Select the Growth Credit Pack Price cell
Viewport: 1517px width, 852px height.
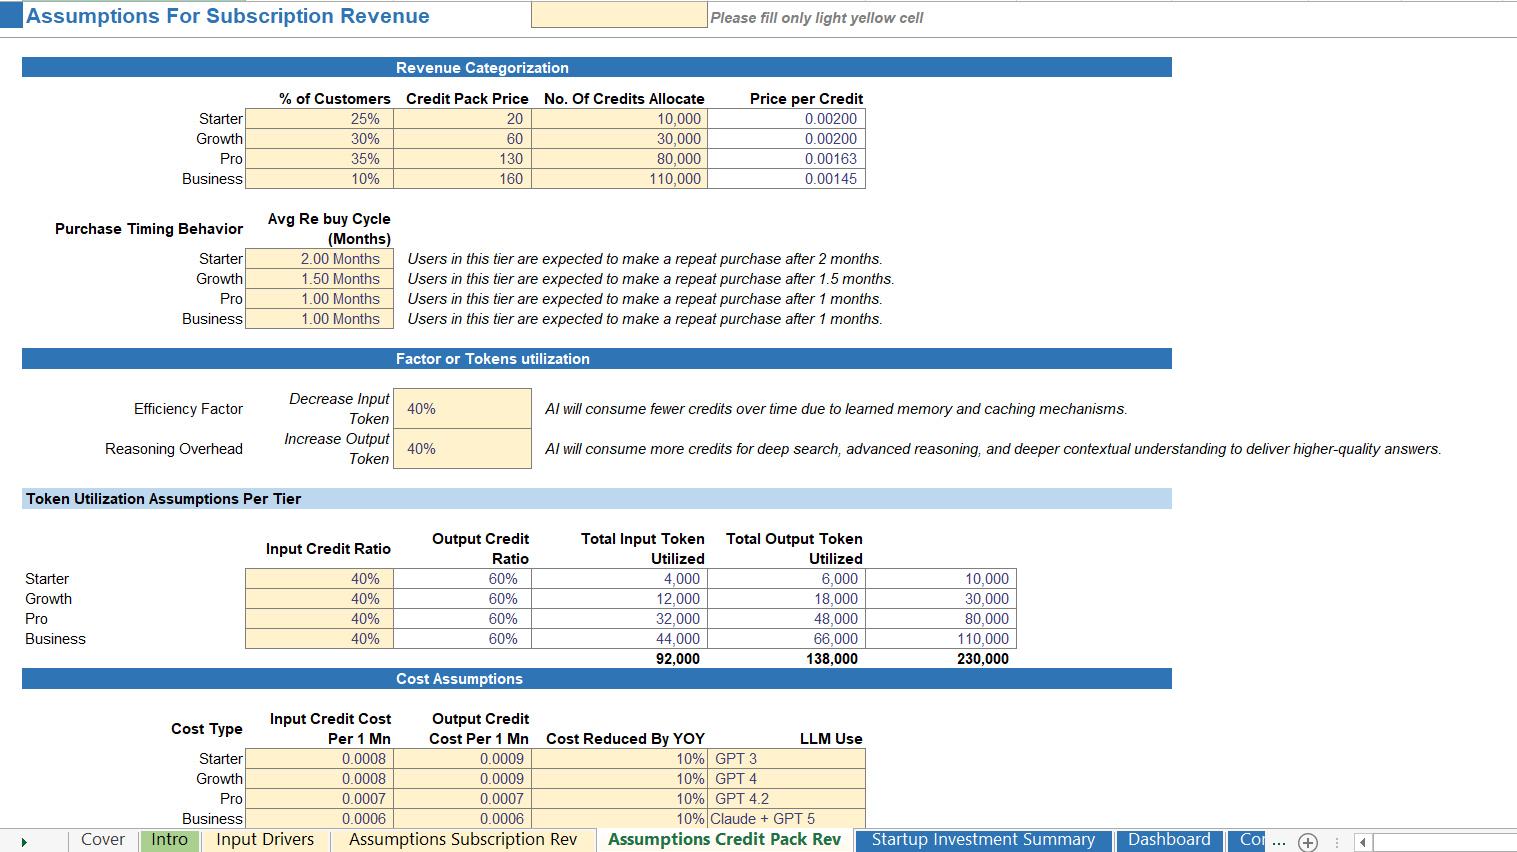462,138
